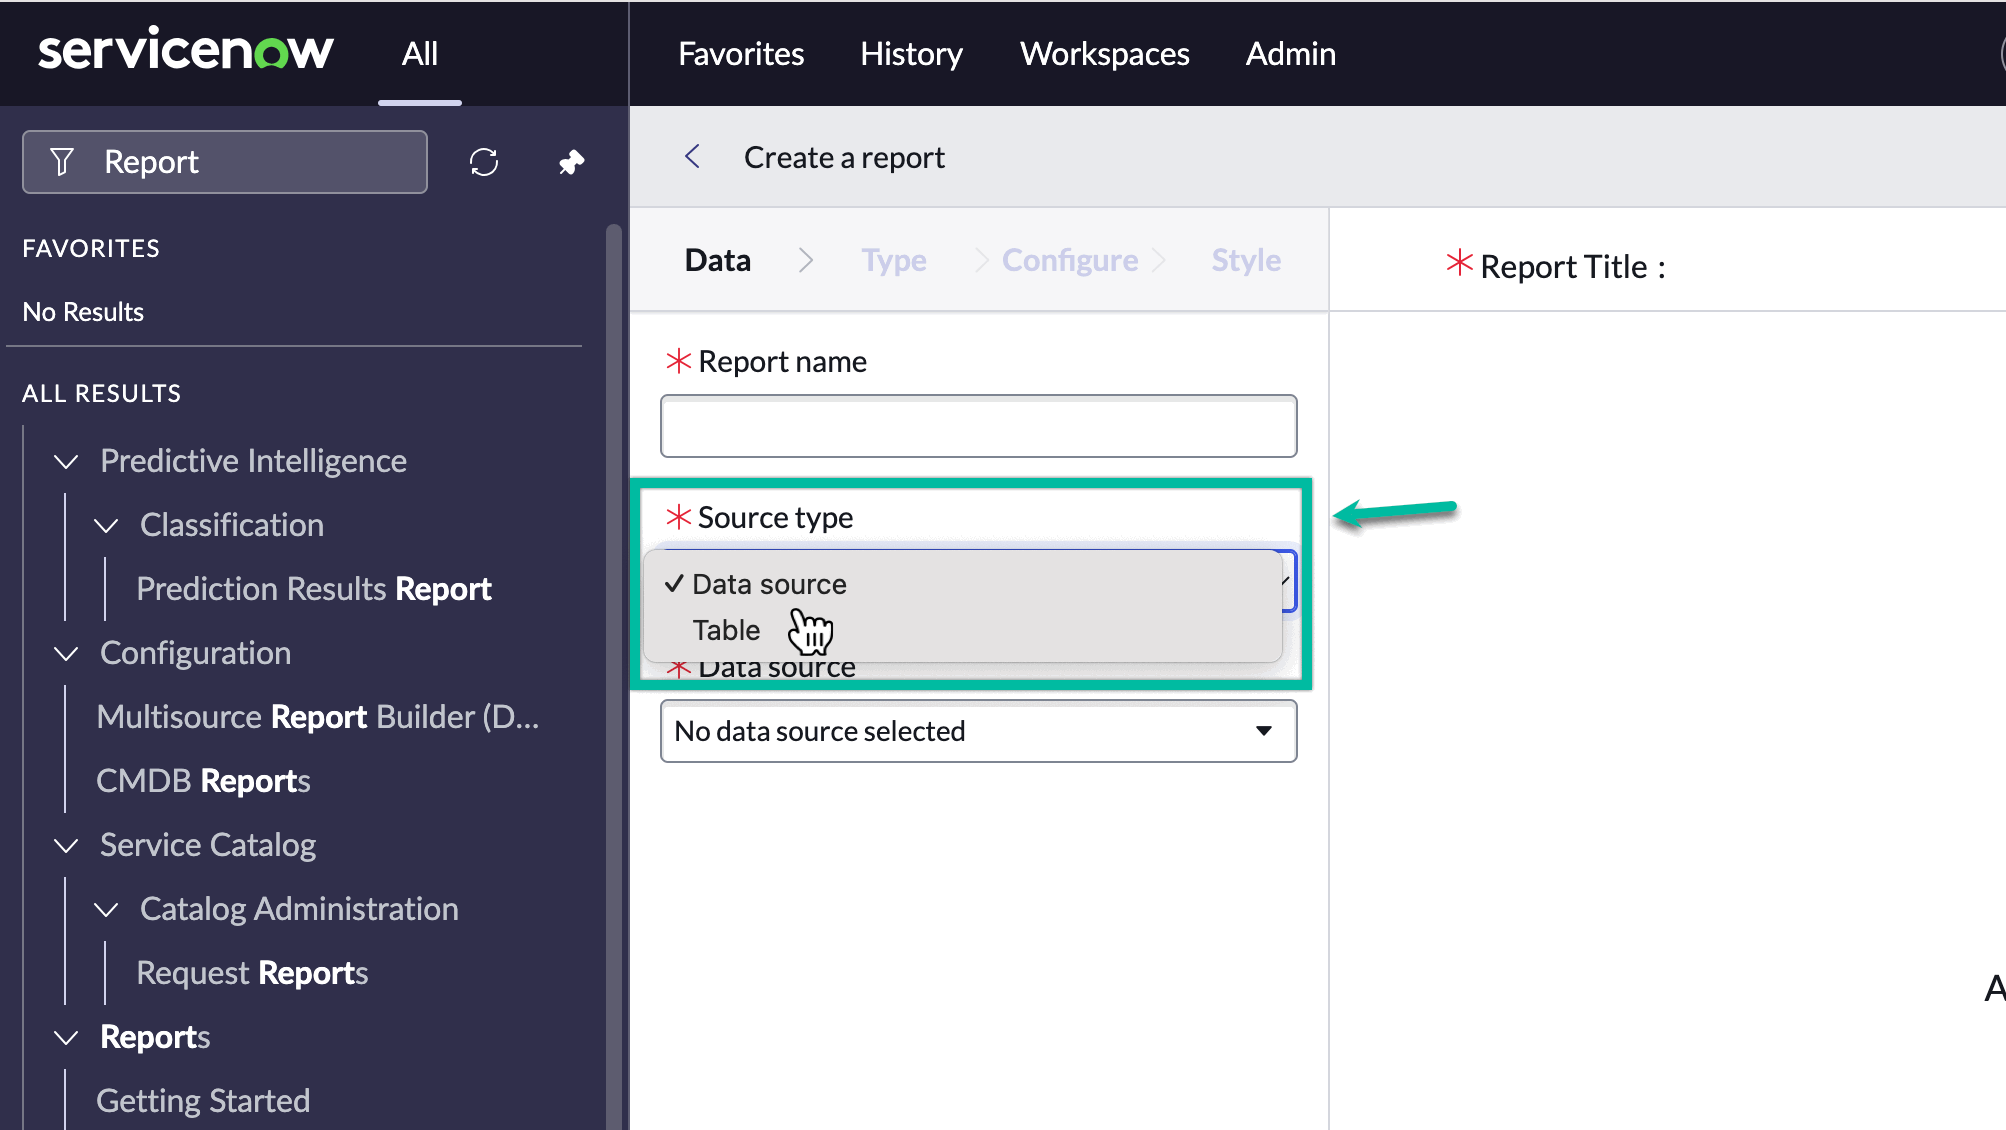
Task: Click the Report name input field
Action: point(978,426)
